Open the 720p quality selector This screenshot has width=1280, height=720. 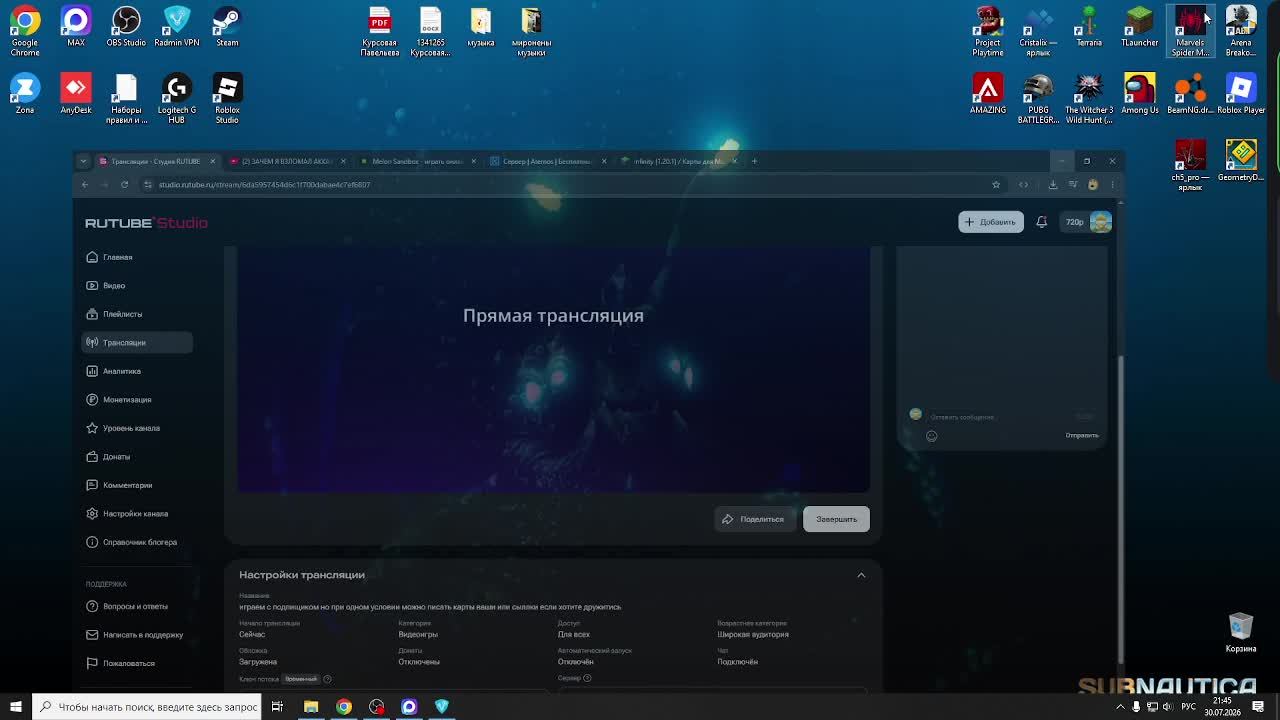coord(1074,222)
